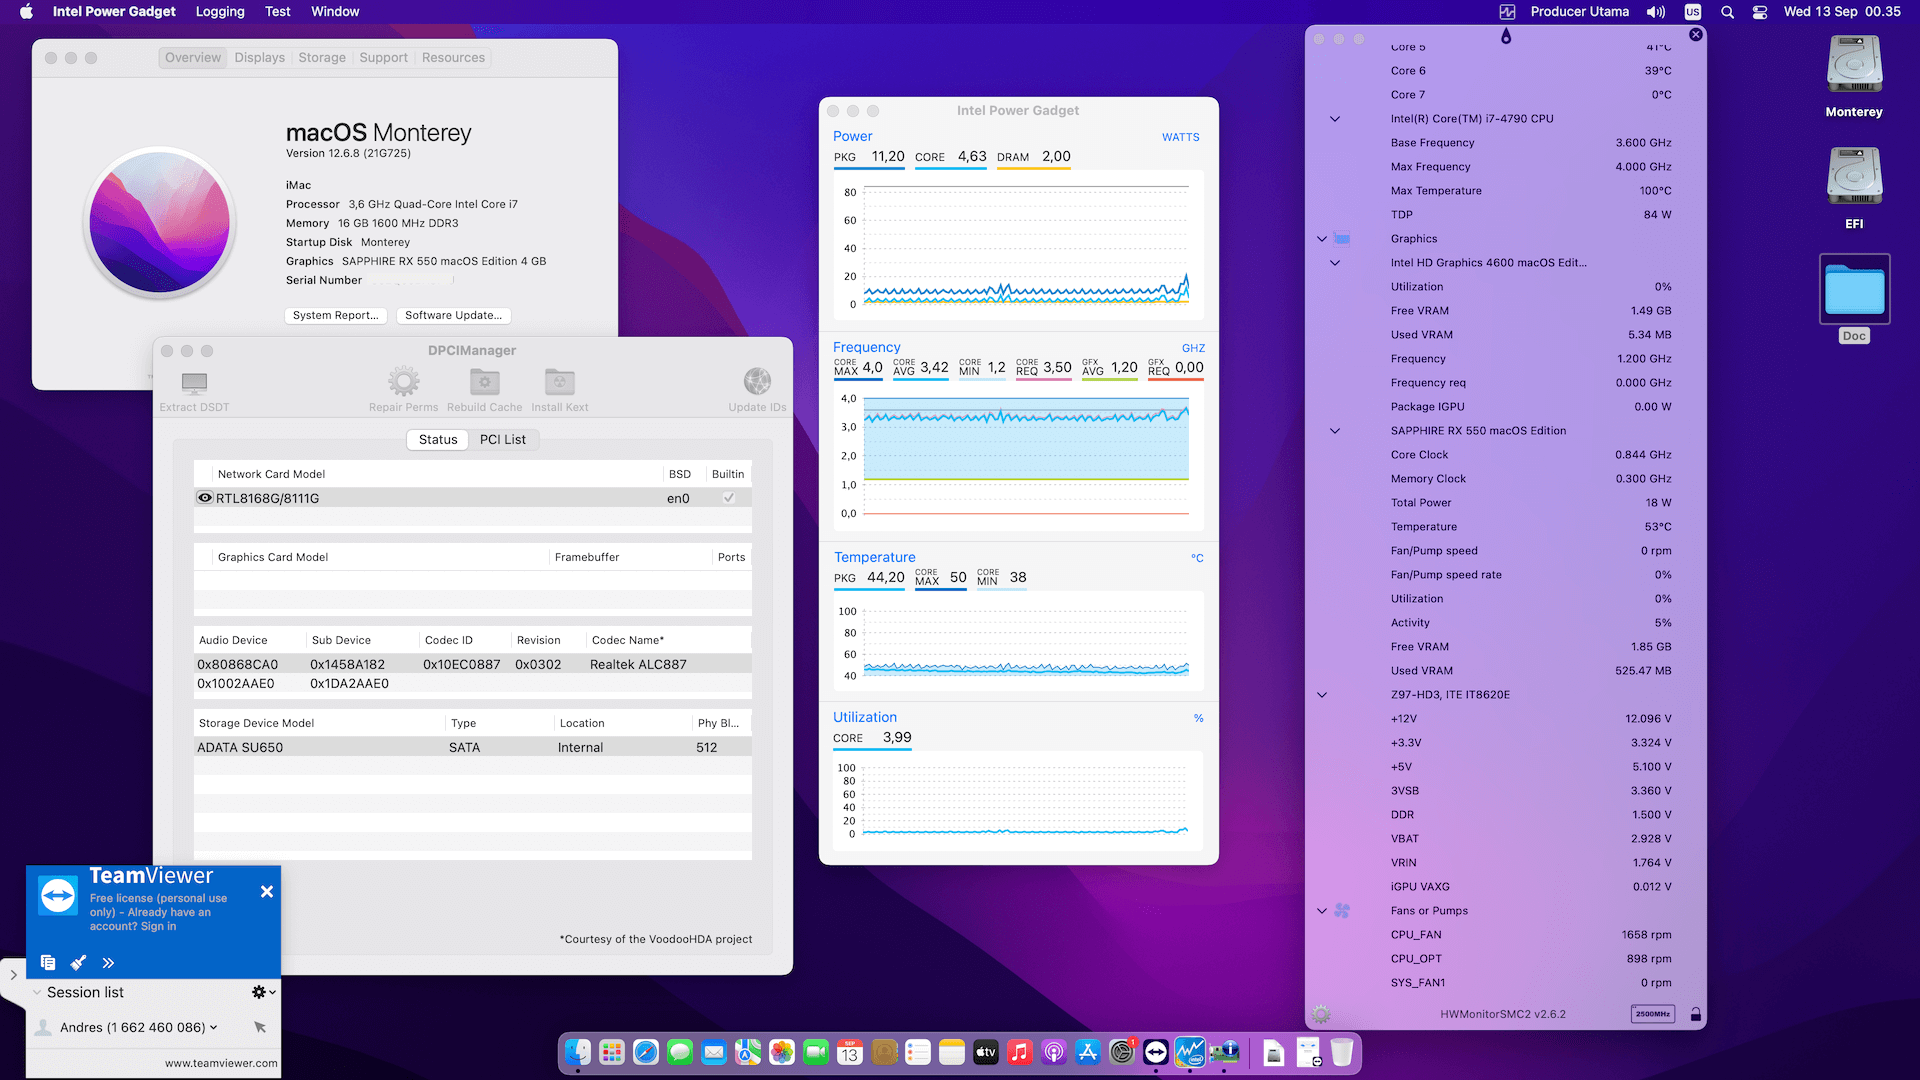This screenshot has height=1080, width=1920.
Task: Click the Software Update... button
Action: [x=454, y=315]
